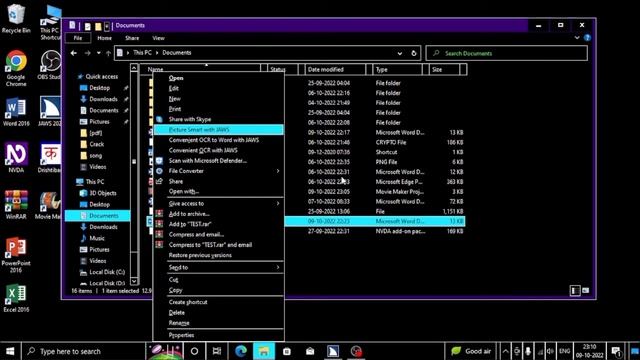Image resolution: width=640 pixels, height=360 pixels.
Task: Open OBS Studio desktop shortcut
Action: tap(50, 64)
